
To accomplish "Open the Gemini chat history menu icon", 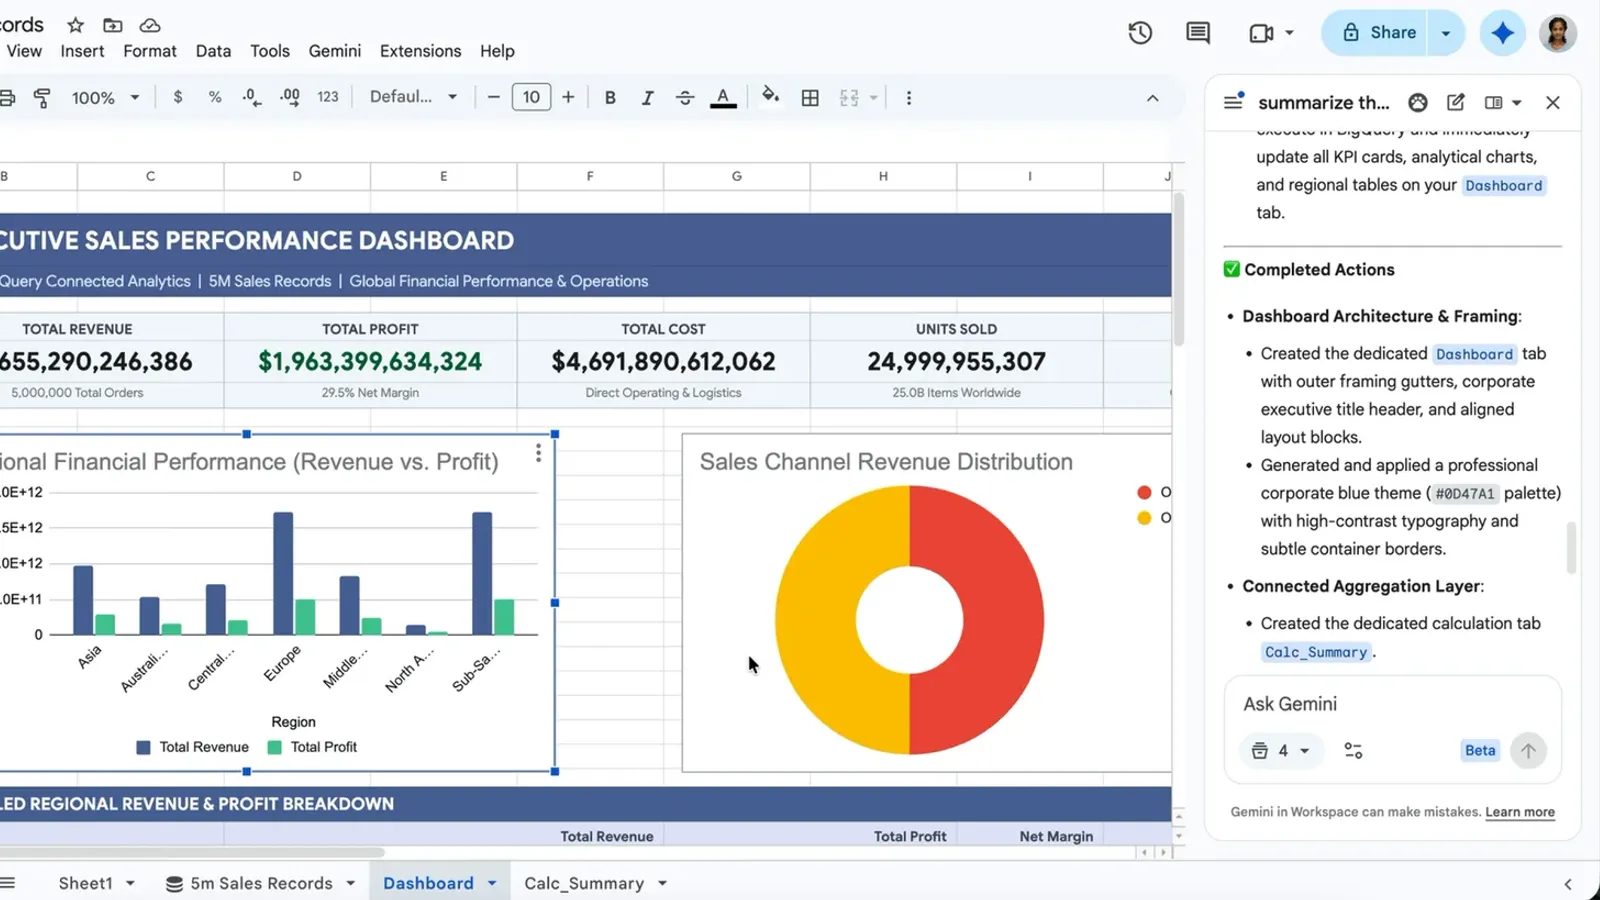I will tap(1233, 102).
